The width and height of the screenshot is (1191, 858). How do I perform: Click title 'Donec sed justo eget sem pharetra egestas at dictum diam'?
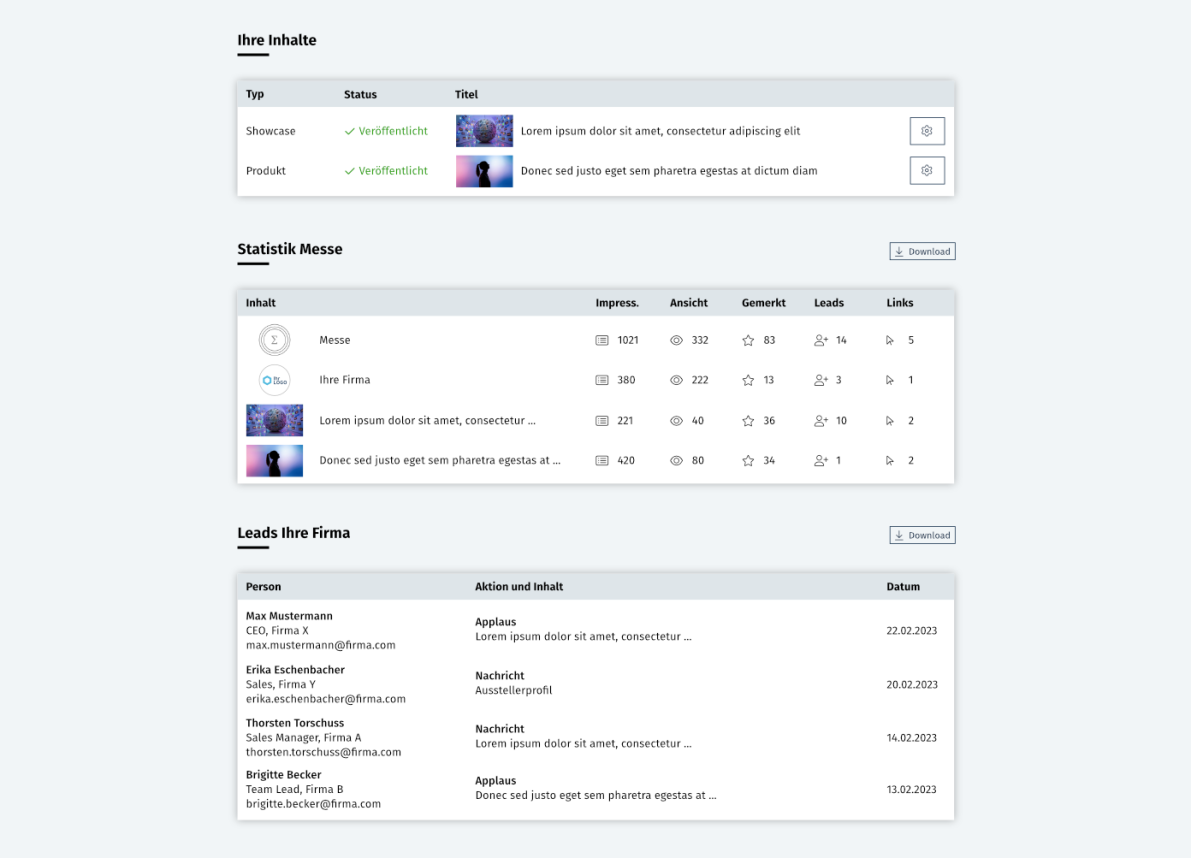[669, 171]
